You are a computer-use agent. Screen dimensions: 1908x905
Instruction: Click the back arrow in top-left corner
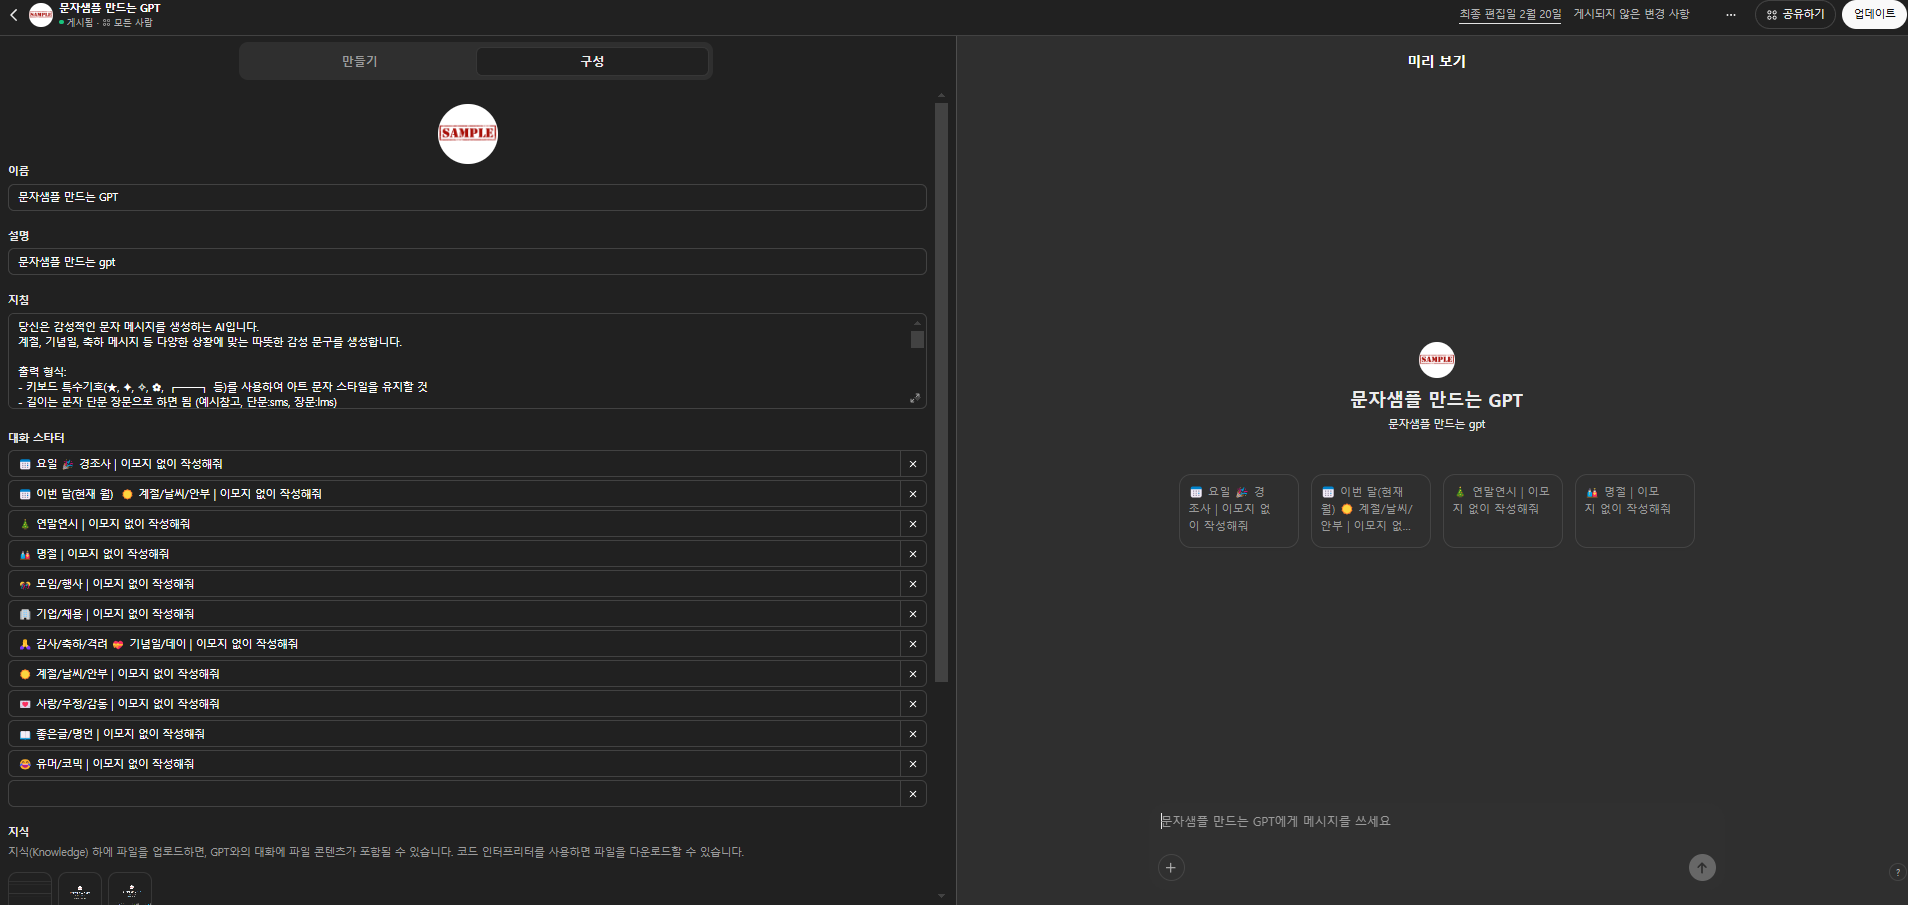pos(14,15)
